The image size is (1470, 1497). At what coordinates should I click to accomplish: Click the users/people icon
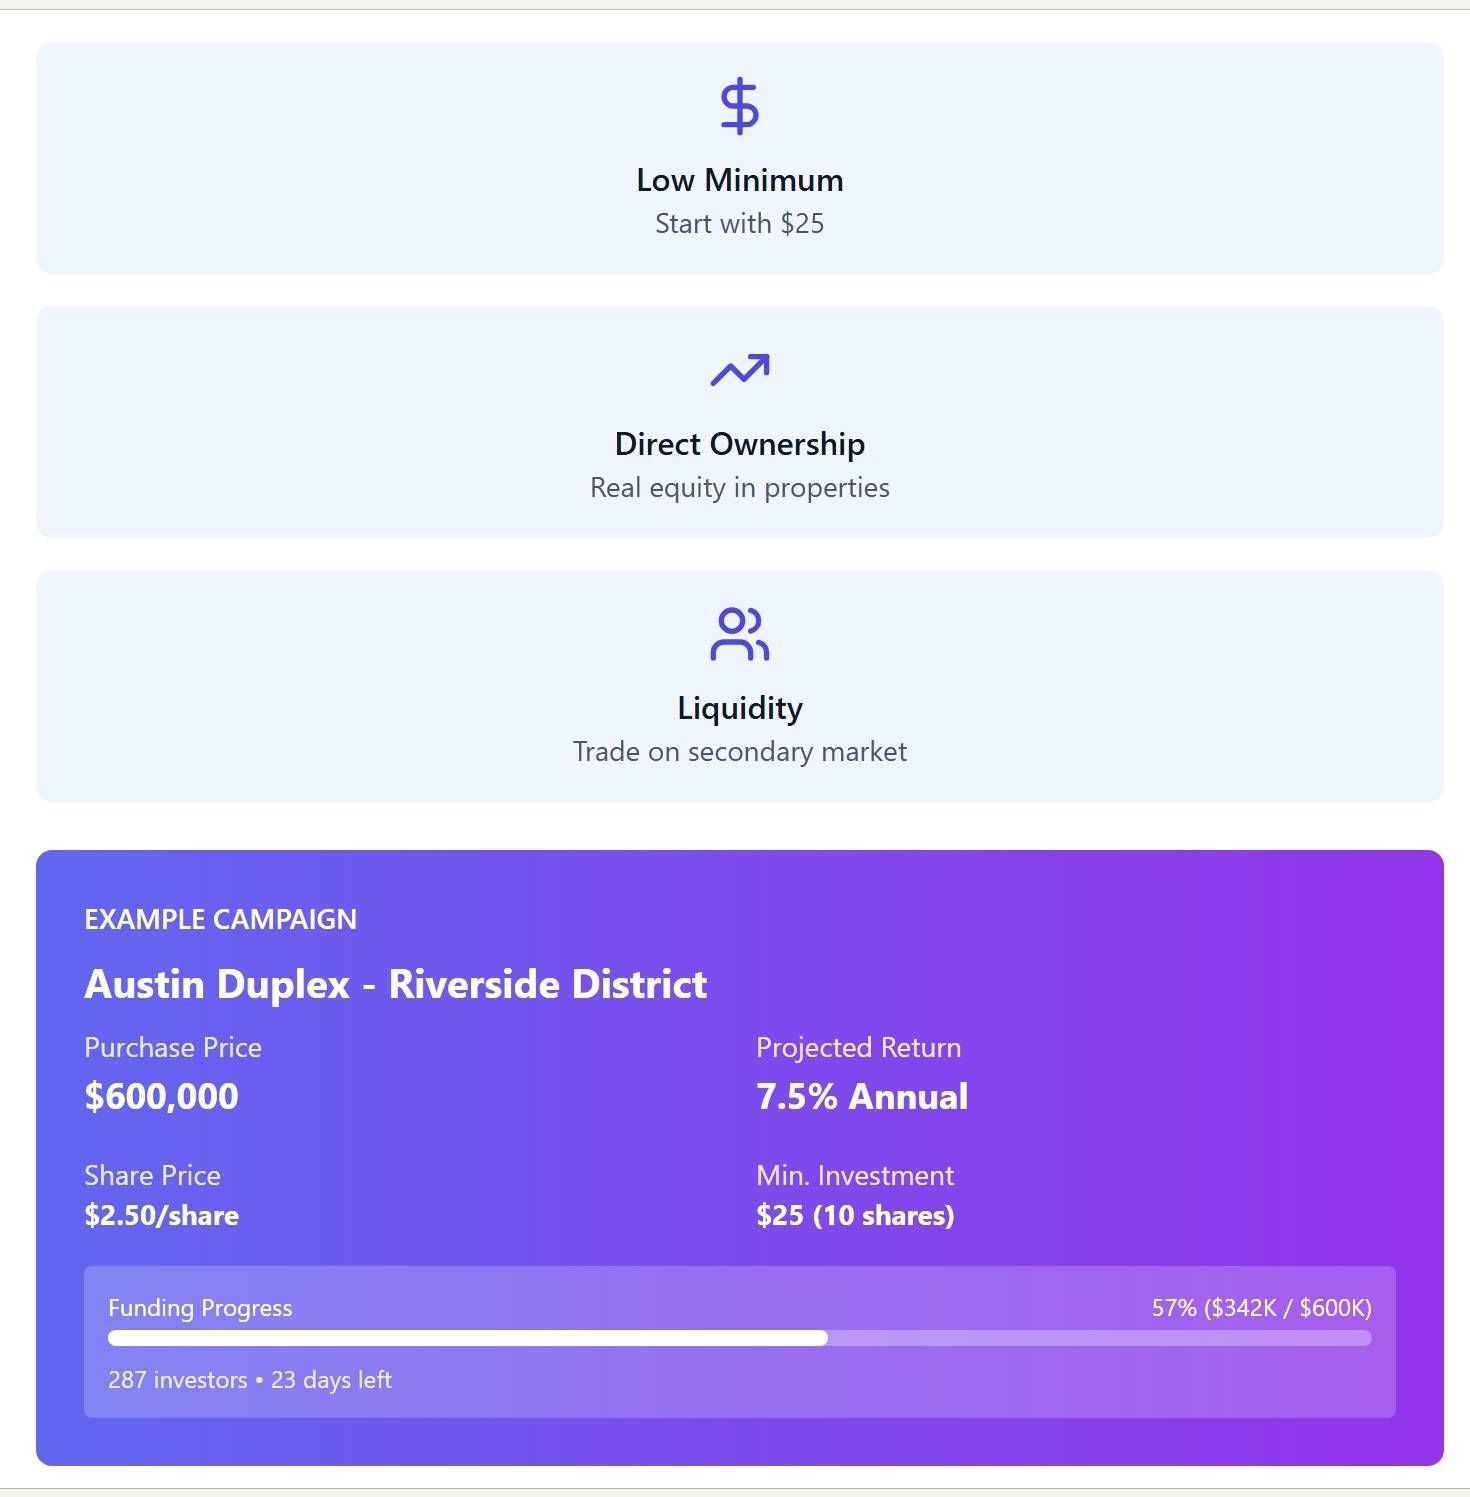[740, 634]
